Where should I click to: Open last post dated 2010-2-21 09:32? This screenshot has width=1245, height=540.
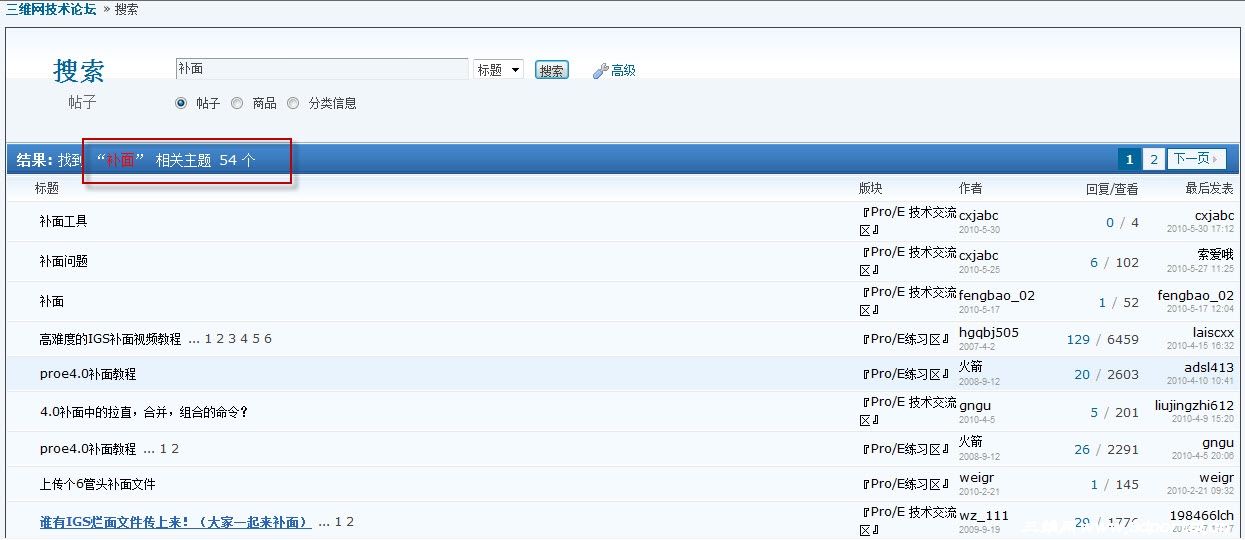coord(1200,491)
